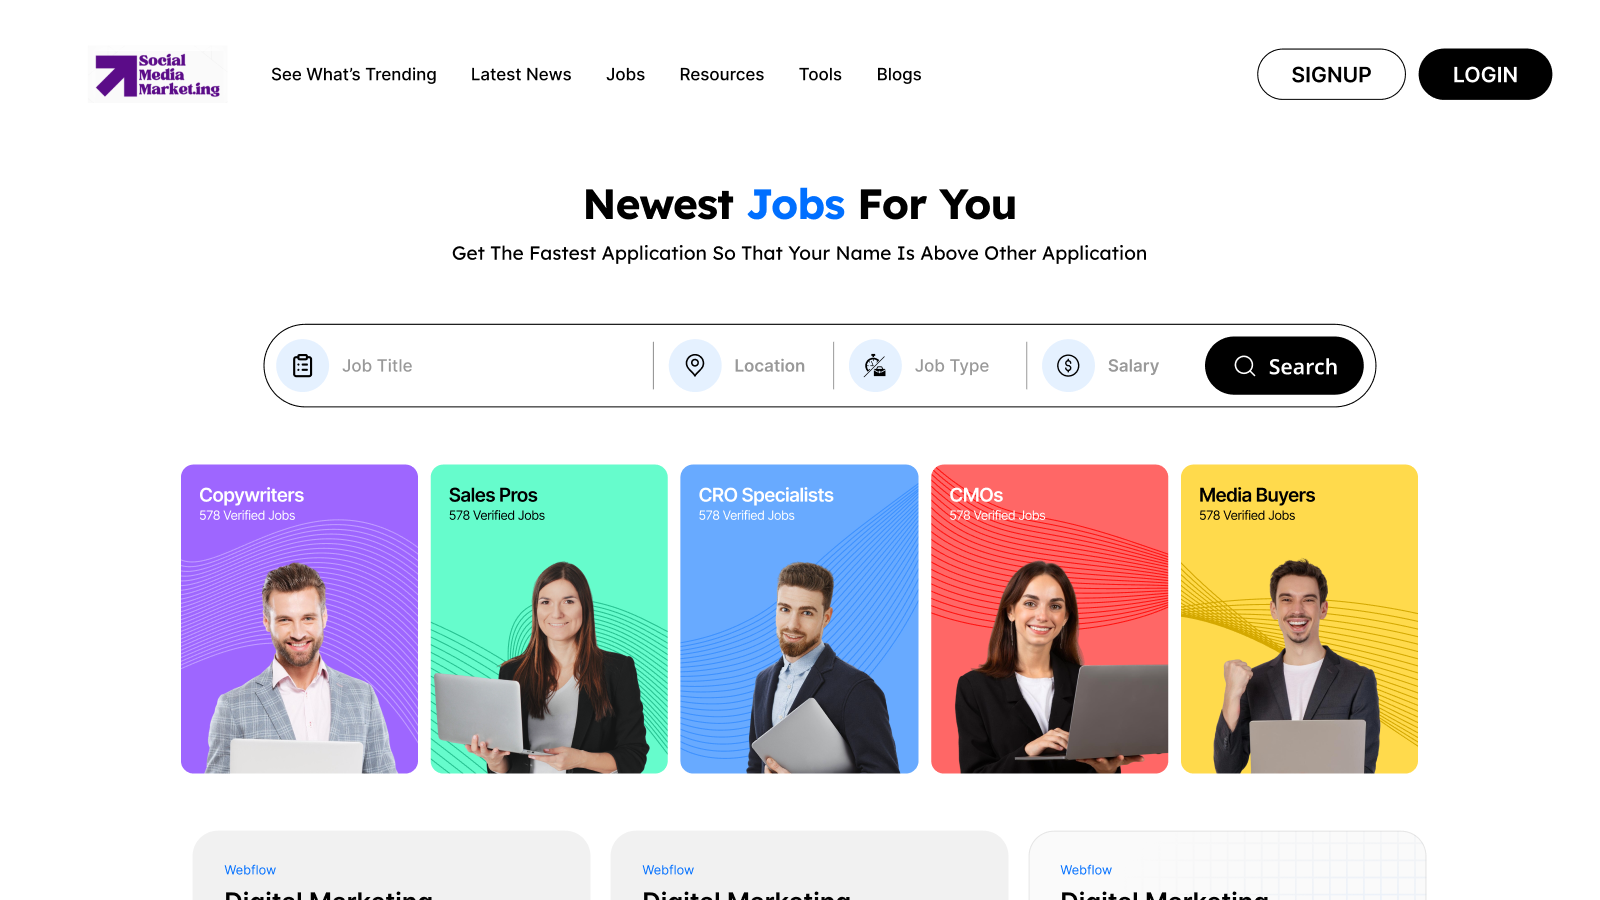Open the purple Copywriters category card
Image resolution: width=1600 pixels, height=900 pixels.
(x=299, y=619)
